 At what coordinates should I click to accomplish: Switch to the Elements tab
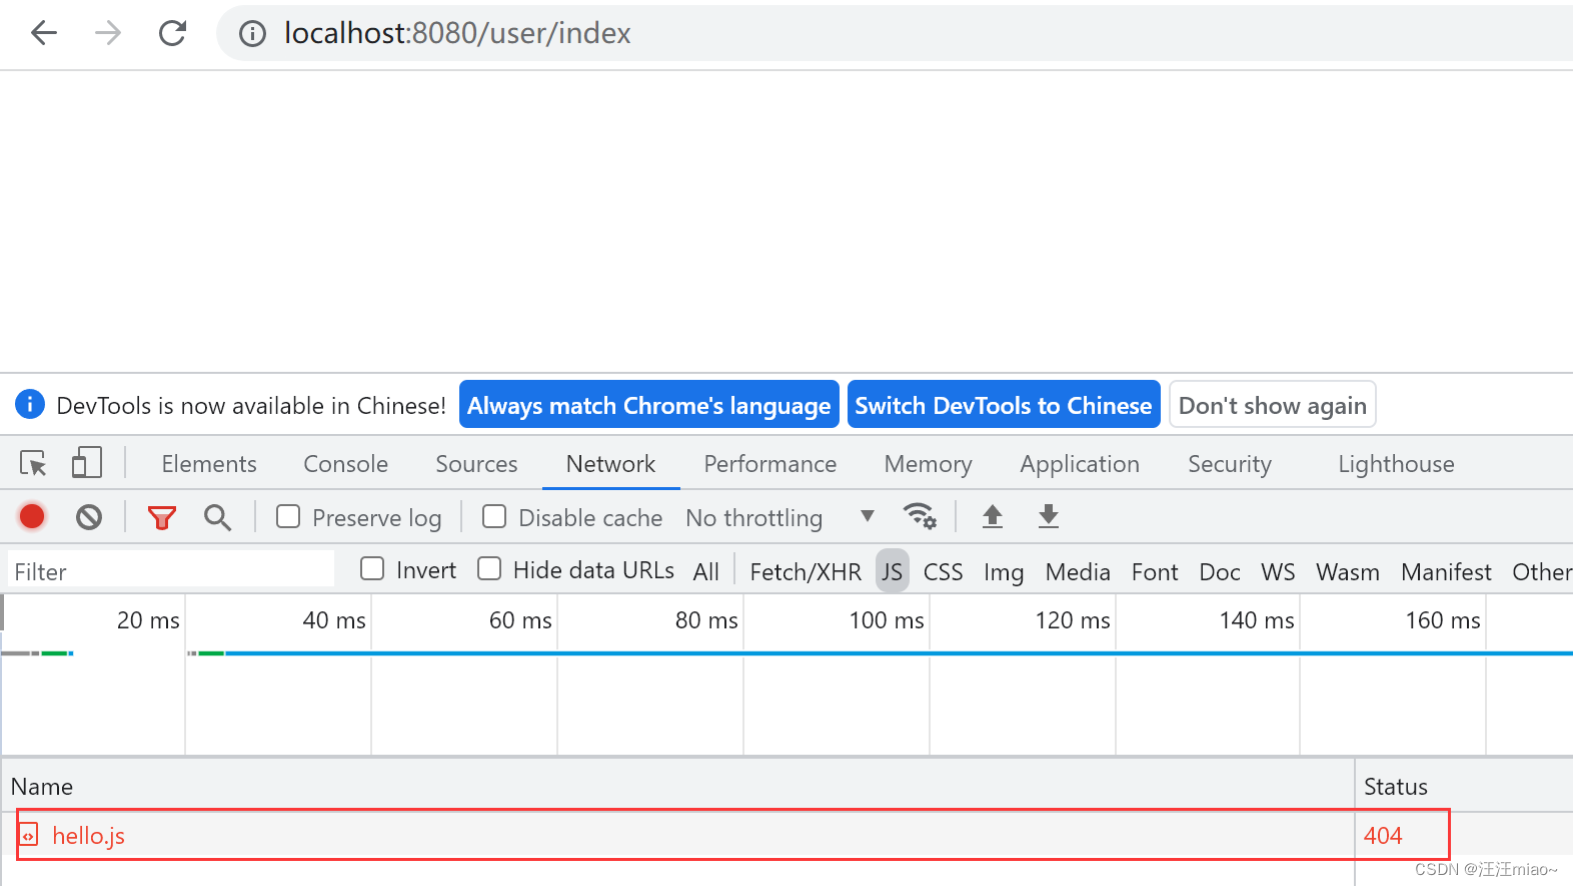(209, 464)
